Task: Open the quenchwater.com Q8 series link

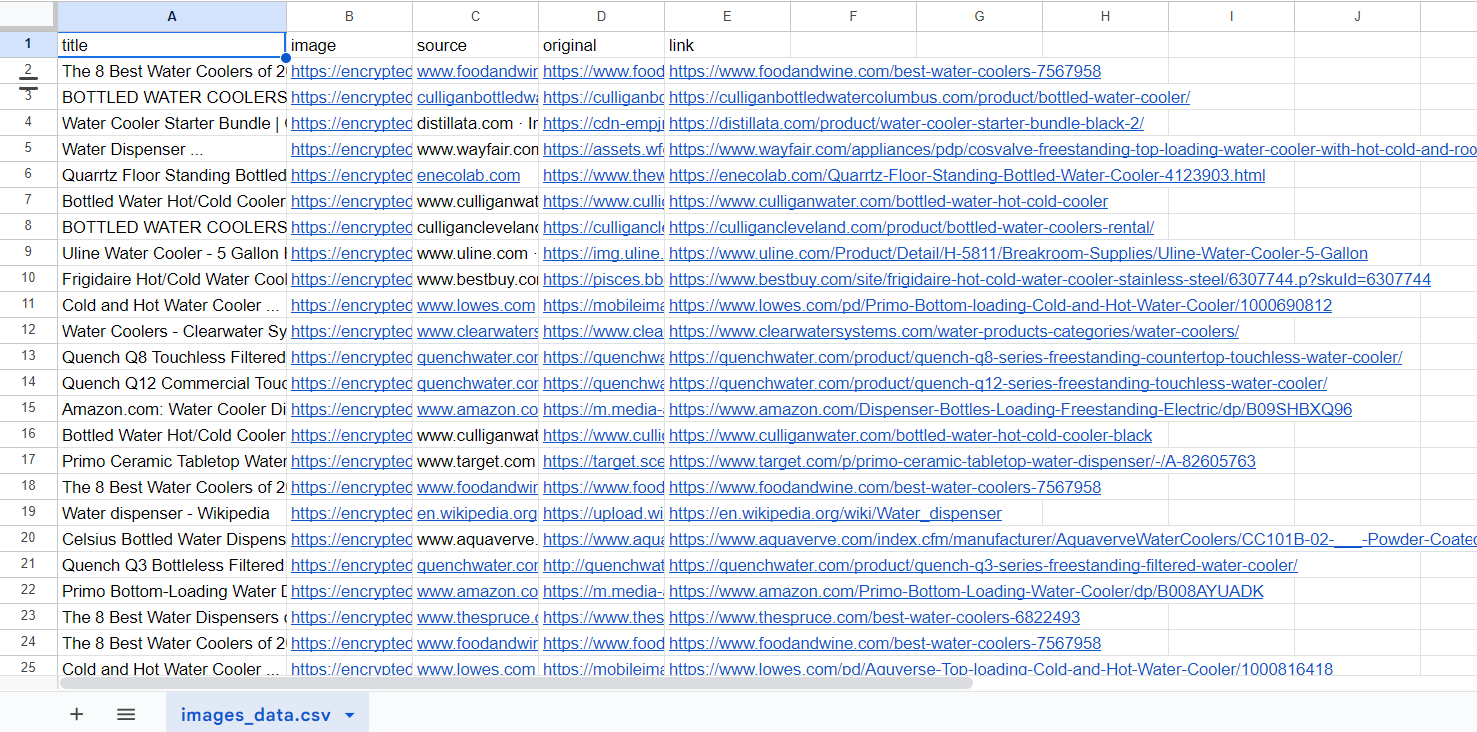Action: click(x=1035, y=357)
